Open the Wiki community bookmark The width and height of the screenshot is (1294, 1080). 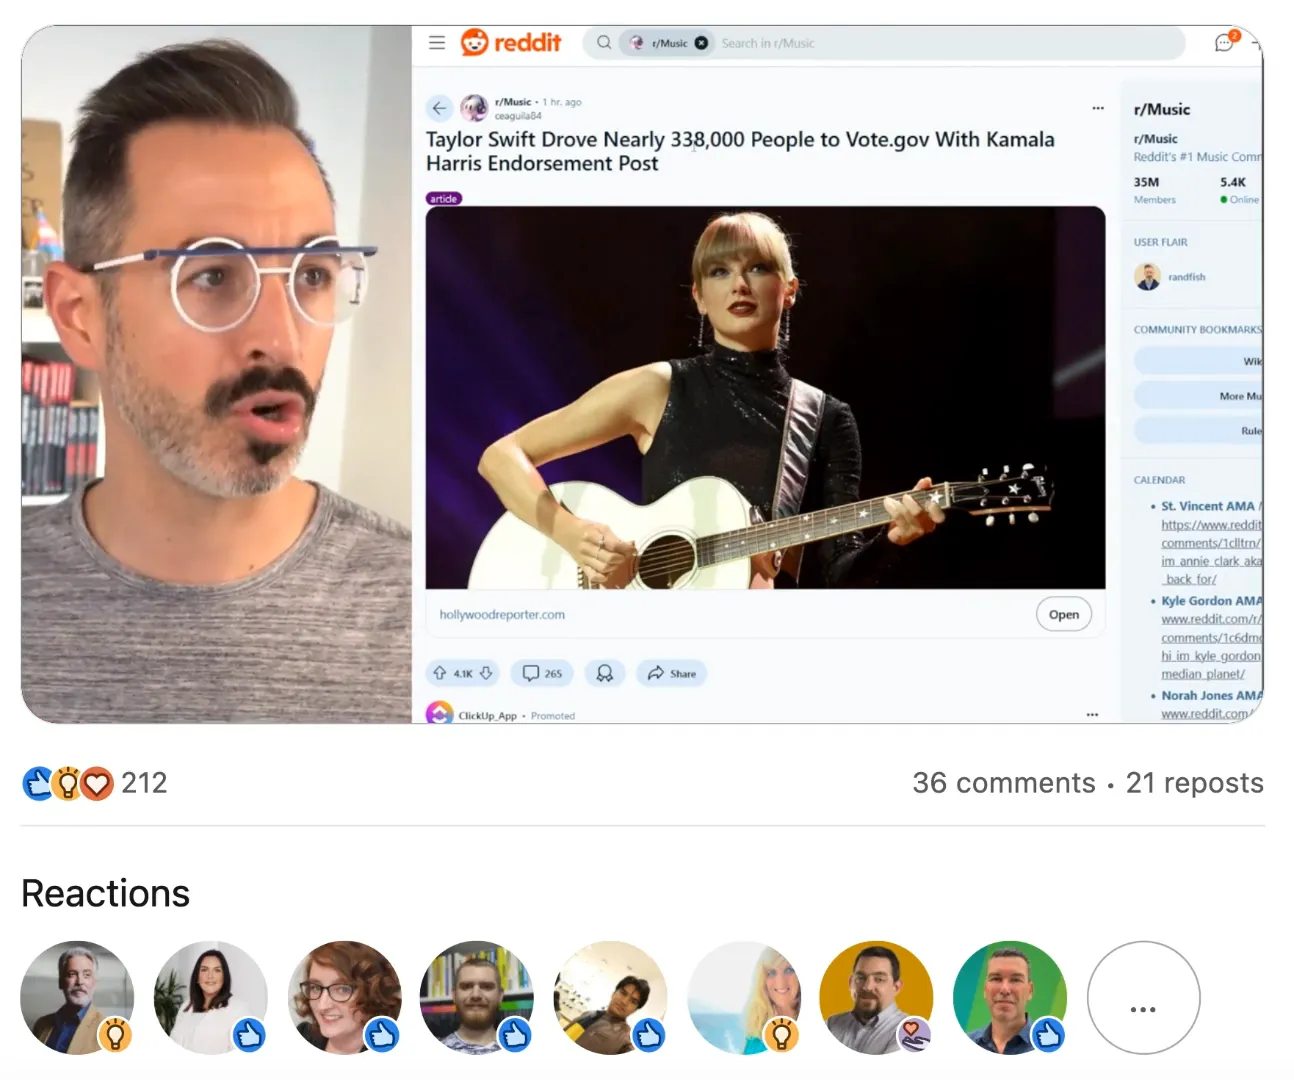[x=1198, y=361]
